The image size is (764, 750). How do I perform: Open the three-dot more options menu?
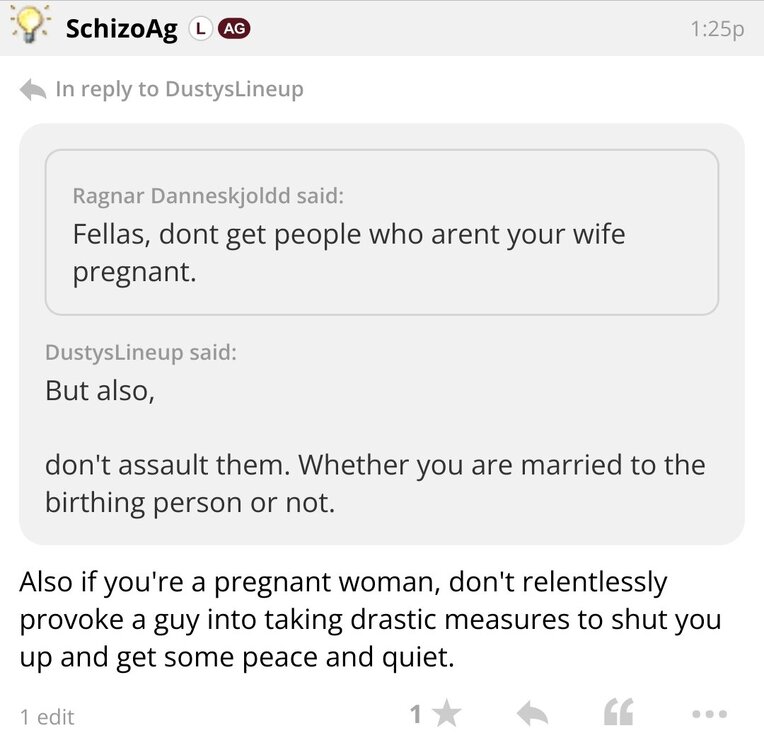point(709,715)
